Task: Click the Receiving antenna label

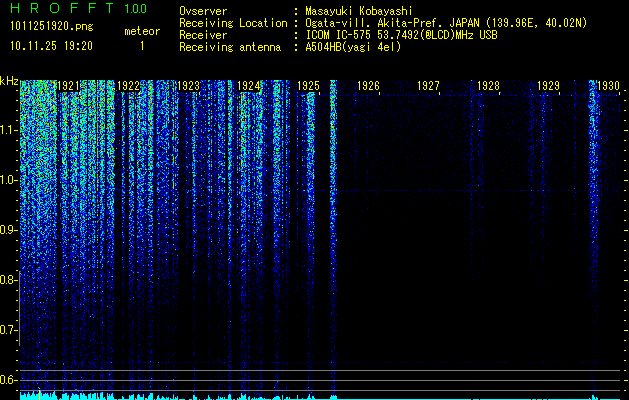Action: (x=230, y=47)
